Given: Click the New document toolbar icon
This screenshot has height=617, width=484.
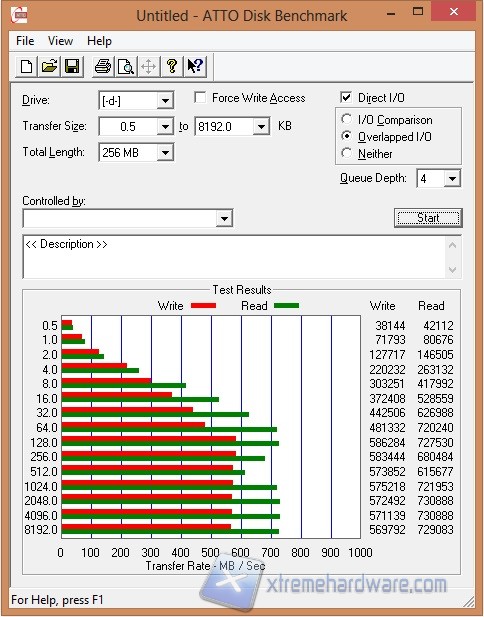Looking at the screenshot, I should 26,66.
